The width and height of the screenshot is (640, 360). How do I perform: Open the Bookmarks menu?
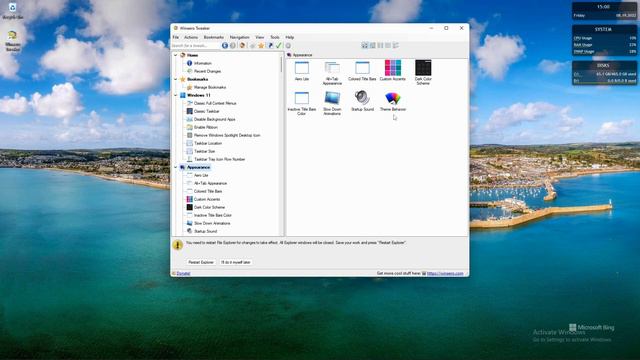point(214,37)
